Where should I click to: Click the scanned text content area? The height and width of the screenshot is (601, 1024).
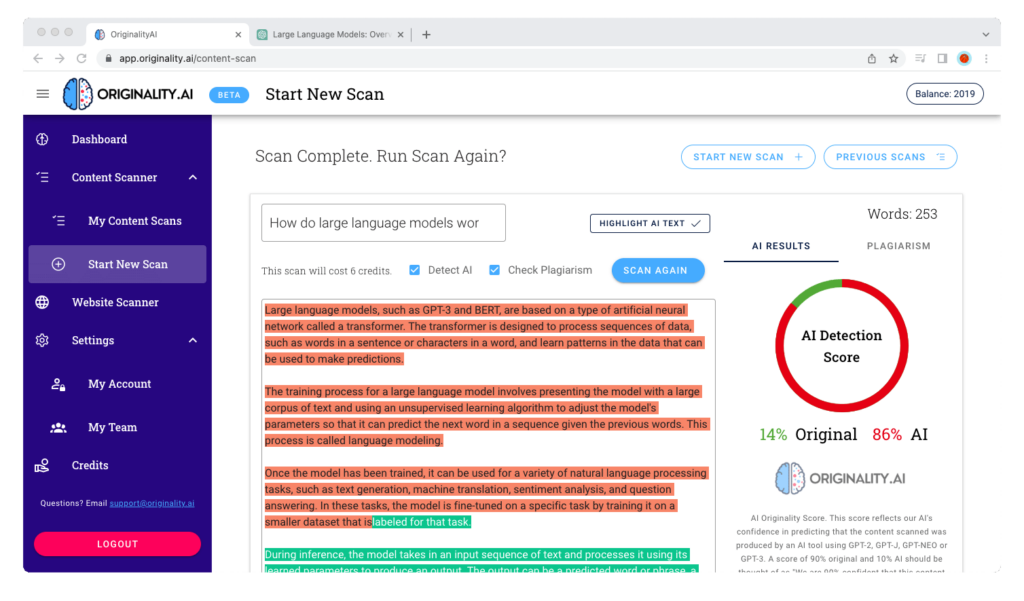pos(488,436)
